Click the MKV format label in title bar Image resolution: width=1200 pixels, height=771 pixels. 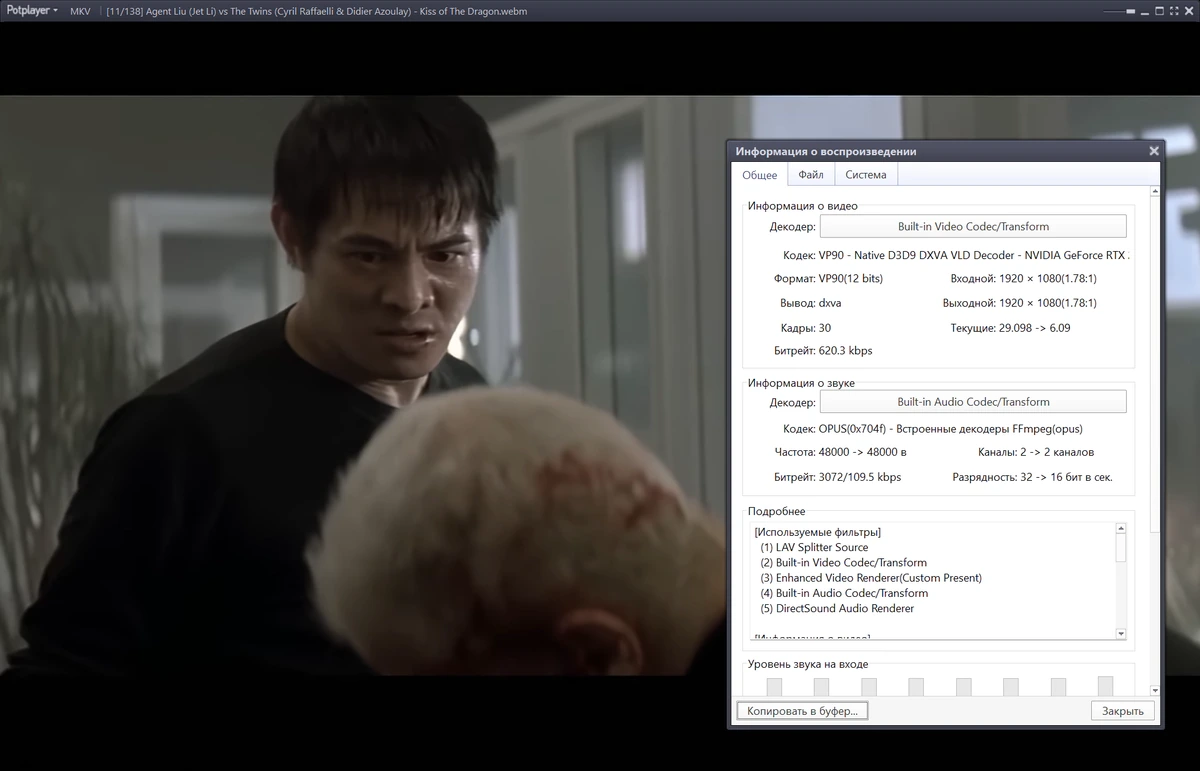point(80,11)
